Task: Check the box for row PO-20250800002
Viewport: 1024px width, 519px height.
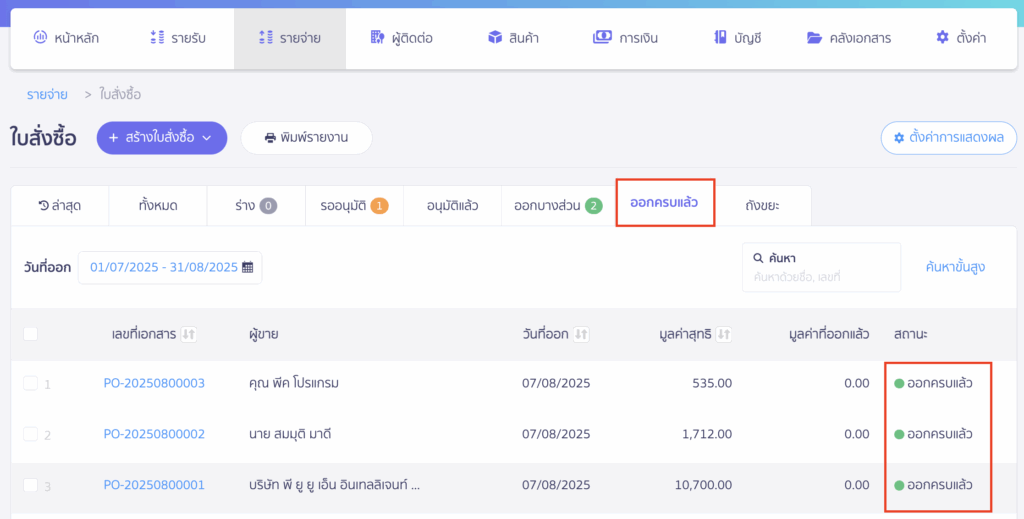Action: [x=30, y=434]
